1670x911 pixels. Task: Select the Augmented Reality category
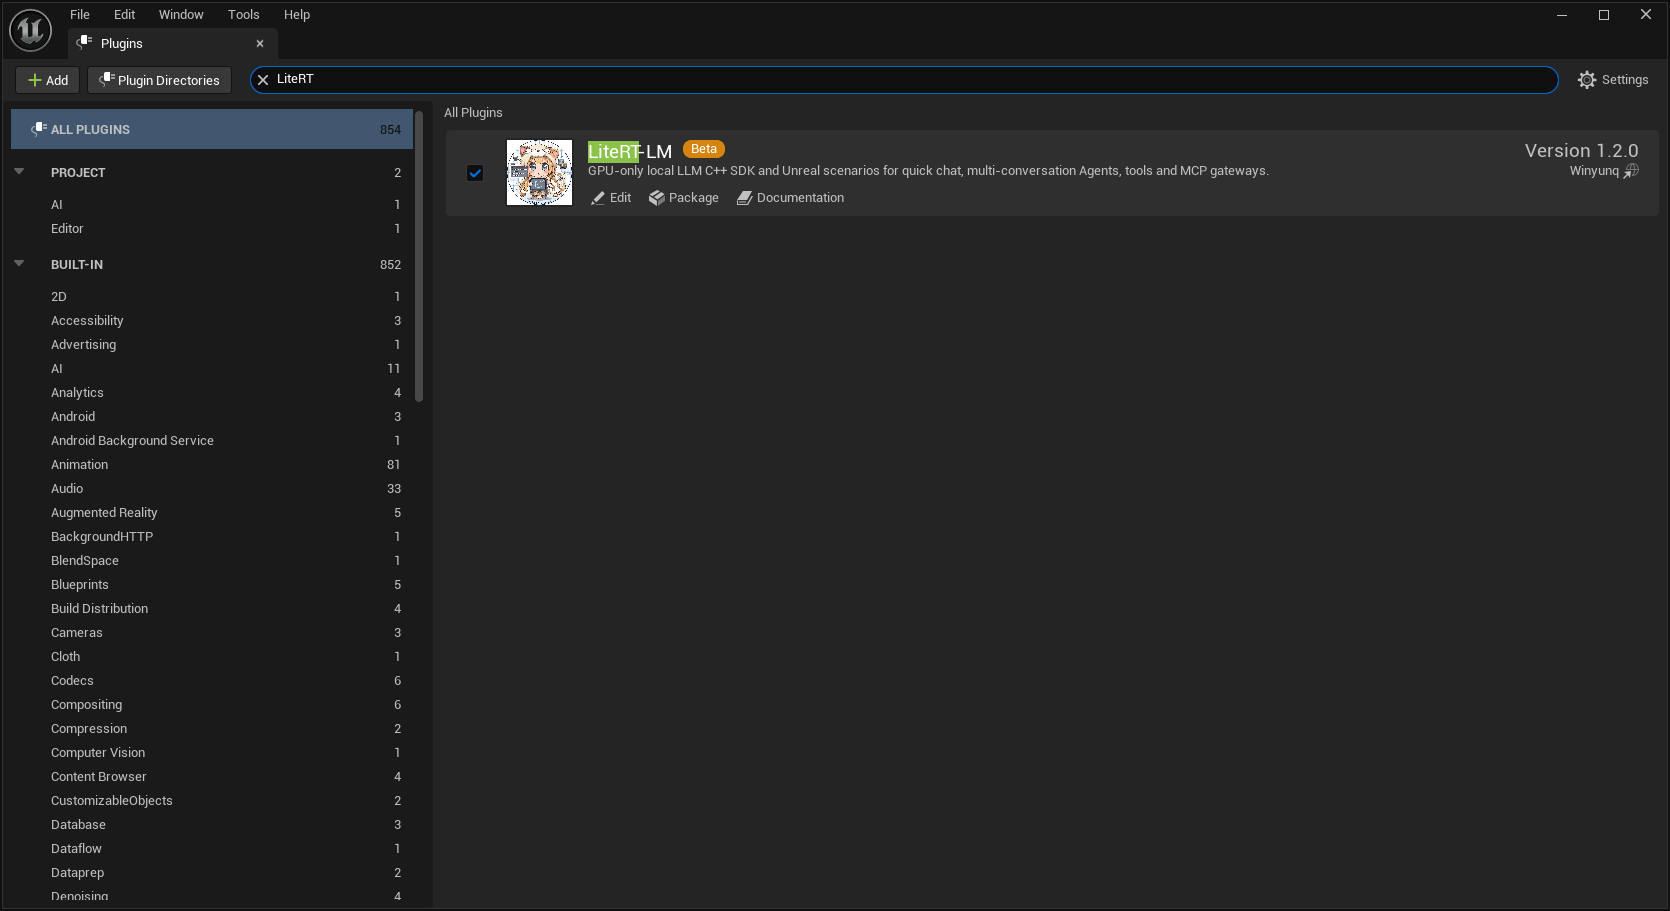tap(212, 512)
